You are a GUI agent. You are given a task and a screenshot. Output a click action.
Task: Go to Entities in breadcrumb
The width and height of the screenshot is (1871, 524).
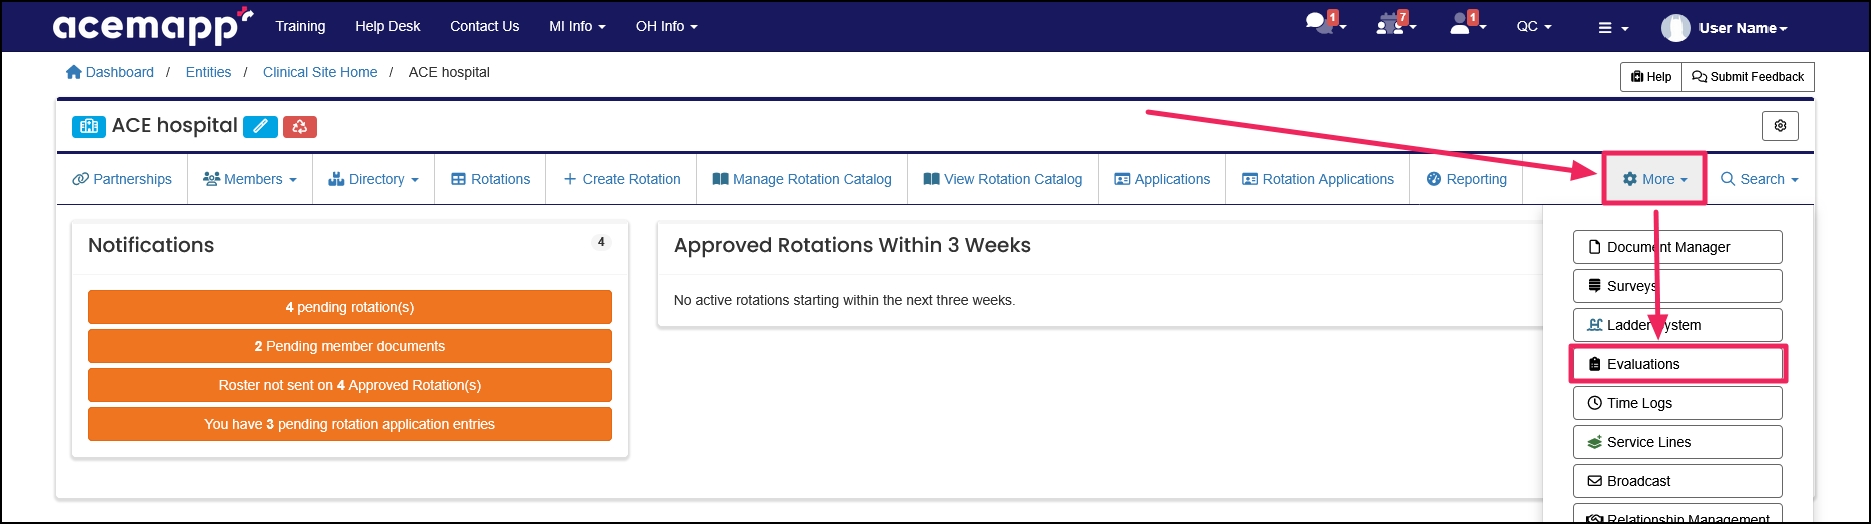pyautogui.click(x=208, y=72)
